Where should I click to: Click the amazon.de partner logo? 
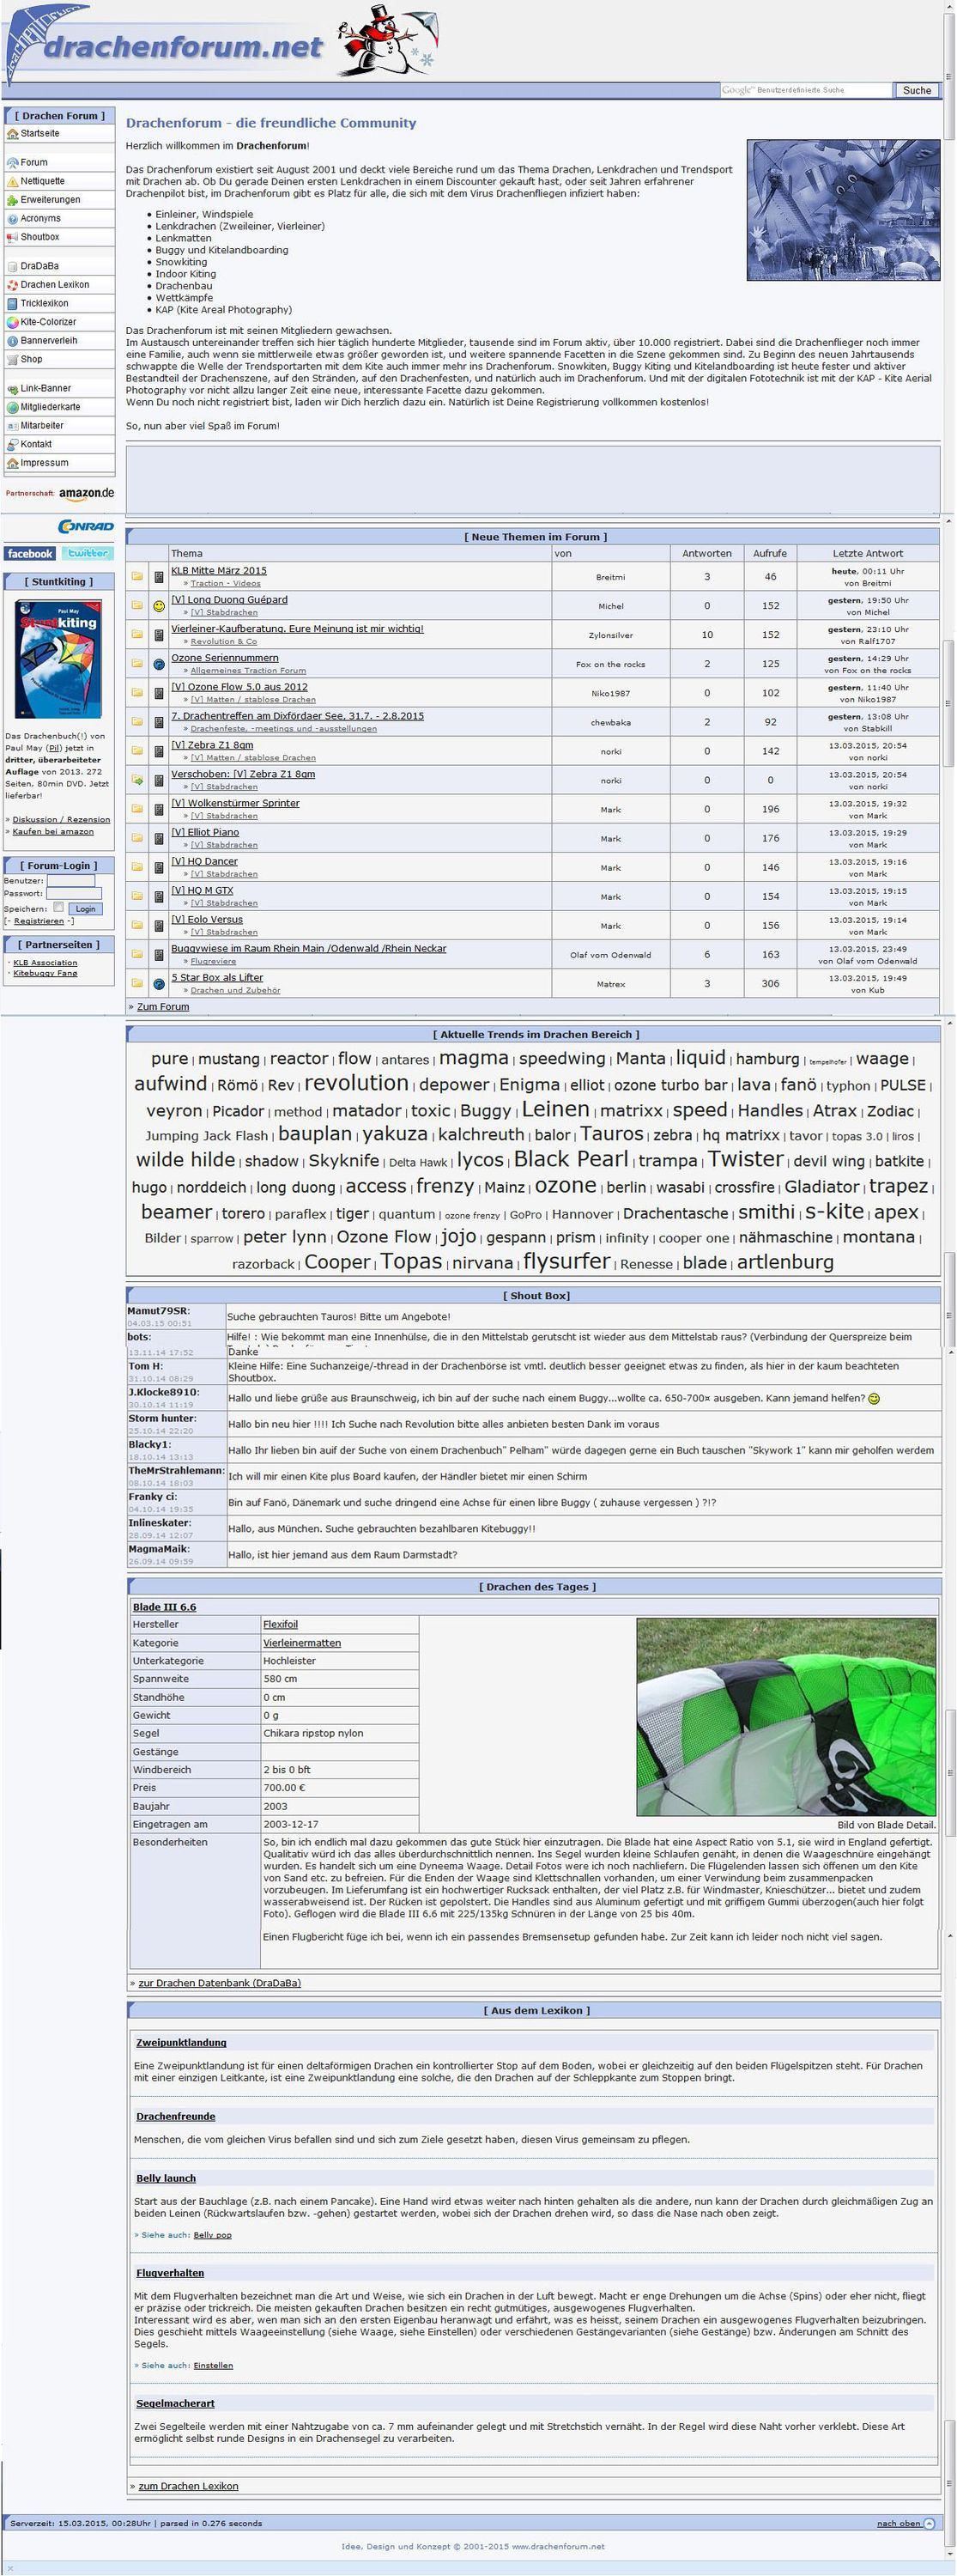(86, 494)
